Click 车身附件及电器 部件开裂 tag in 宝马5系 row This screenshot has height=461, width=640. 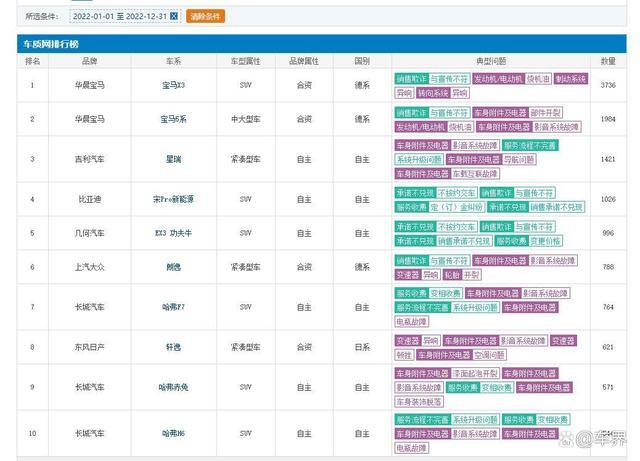point(518,112)
